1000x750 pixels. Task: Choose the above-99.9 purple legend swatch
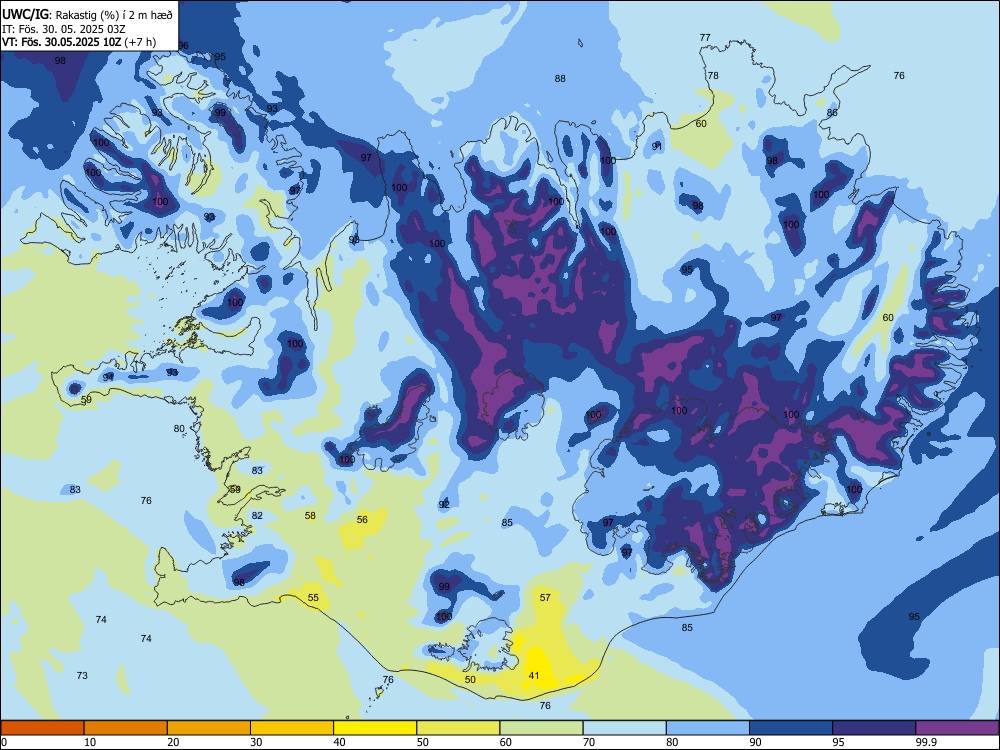pos(957,728)
